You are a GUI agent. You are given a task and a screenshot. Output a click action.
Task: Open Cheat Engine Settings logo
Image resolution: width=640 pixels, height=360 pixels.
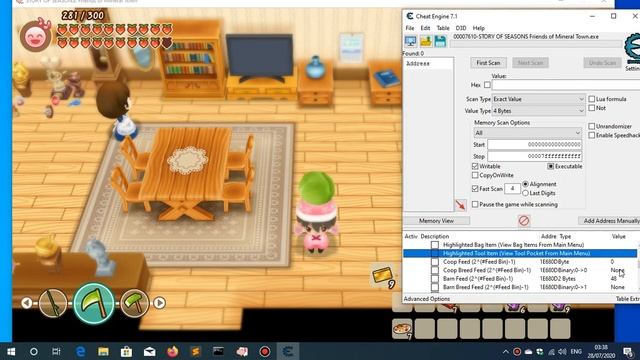pyautogui.click(x=632, y=48)
